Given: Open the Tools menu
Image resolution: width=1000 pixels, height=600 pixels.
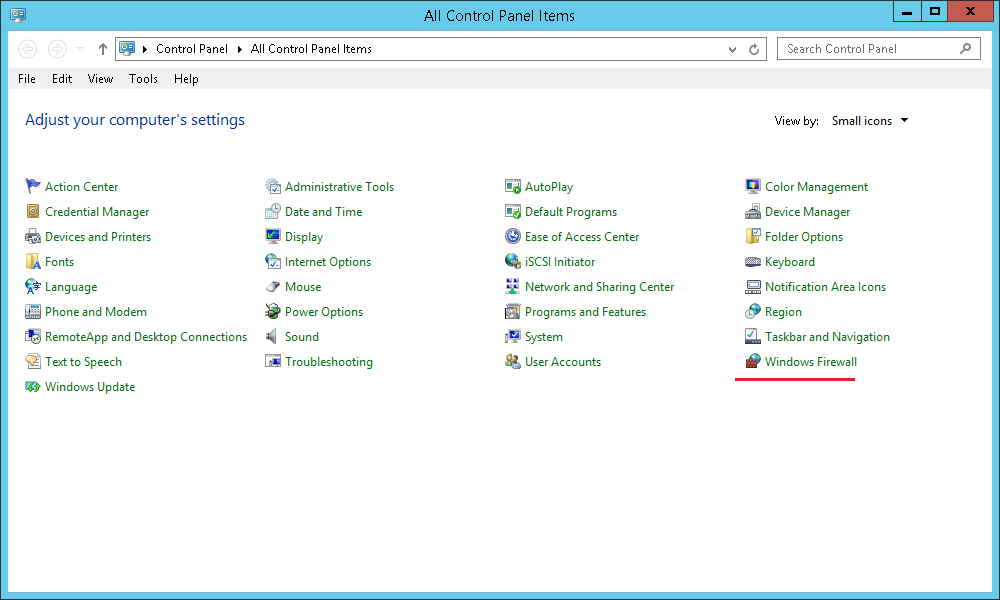Looking at the screenshot, I should [143, 78].
